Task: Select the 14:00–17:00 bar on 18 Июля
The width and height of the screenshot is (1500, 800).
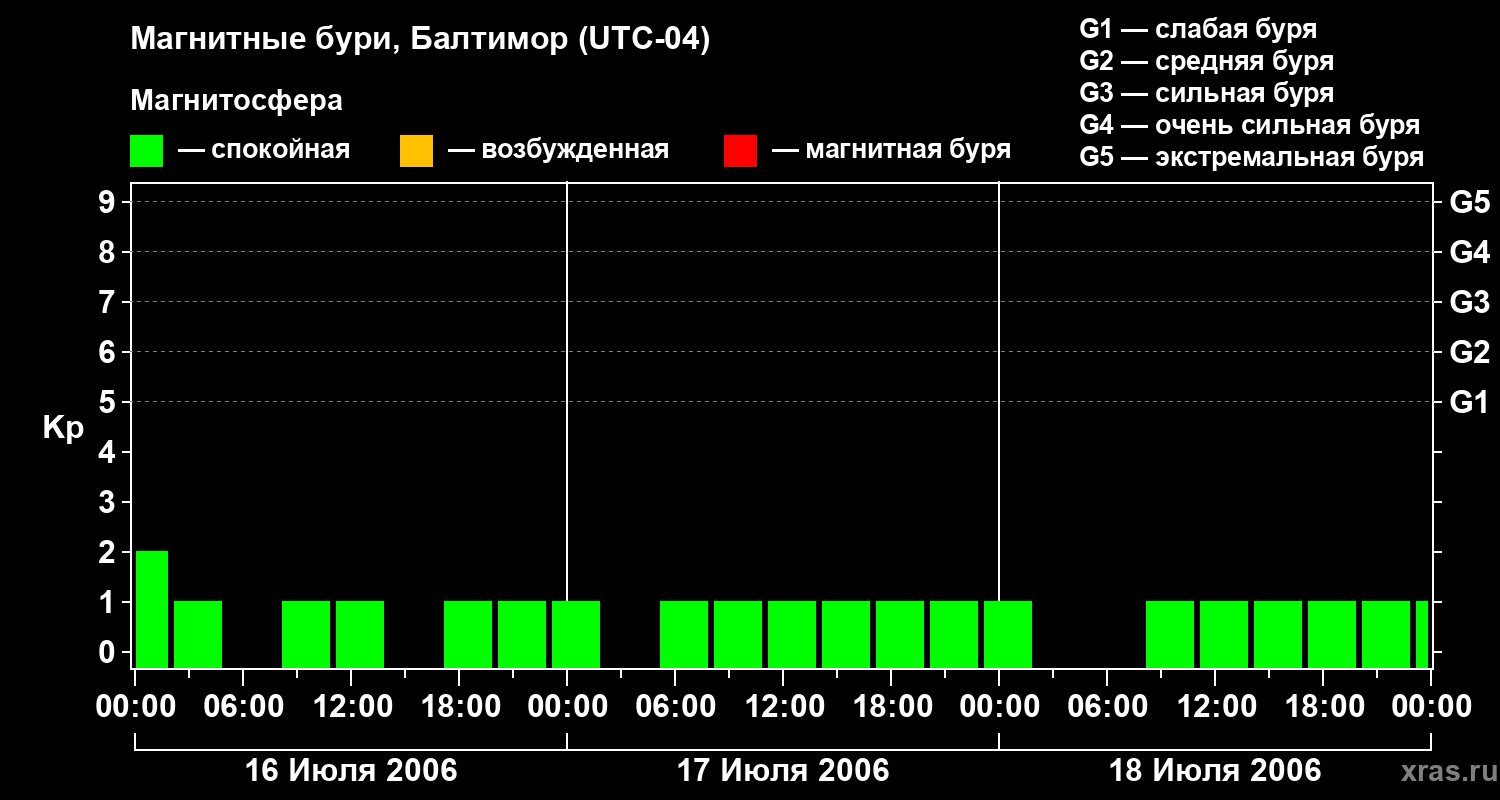Action: click(1278, 634)
